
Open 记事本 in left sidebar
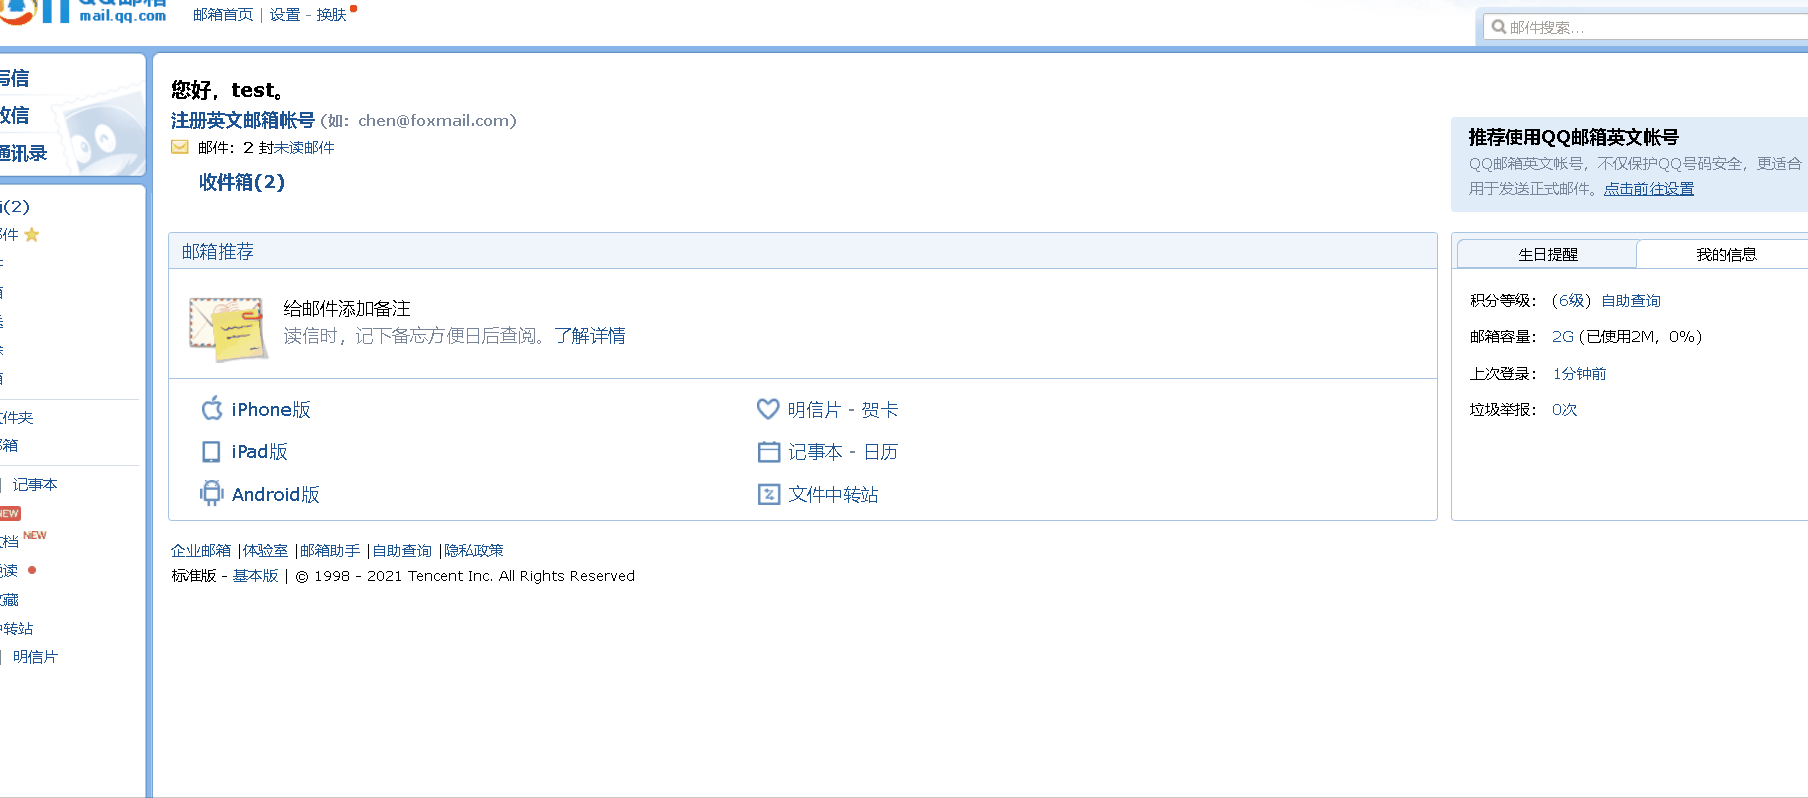(x=35, y=485)
